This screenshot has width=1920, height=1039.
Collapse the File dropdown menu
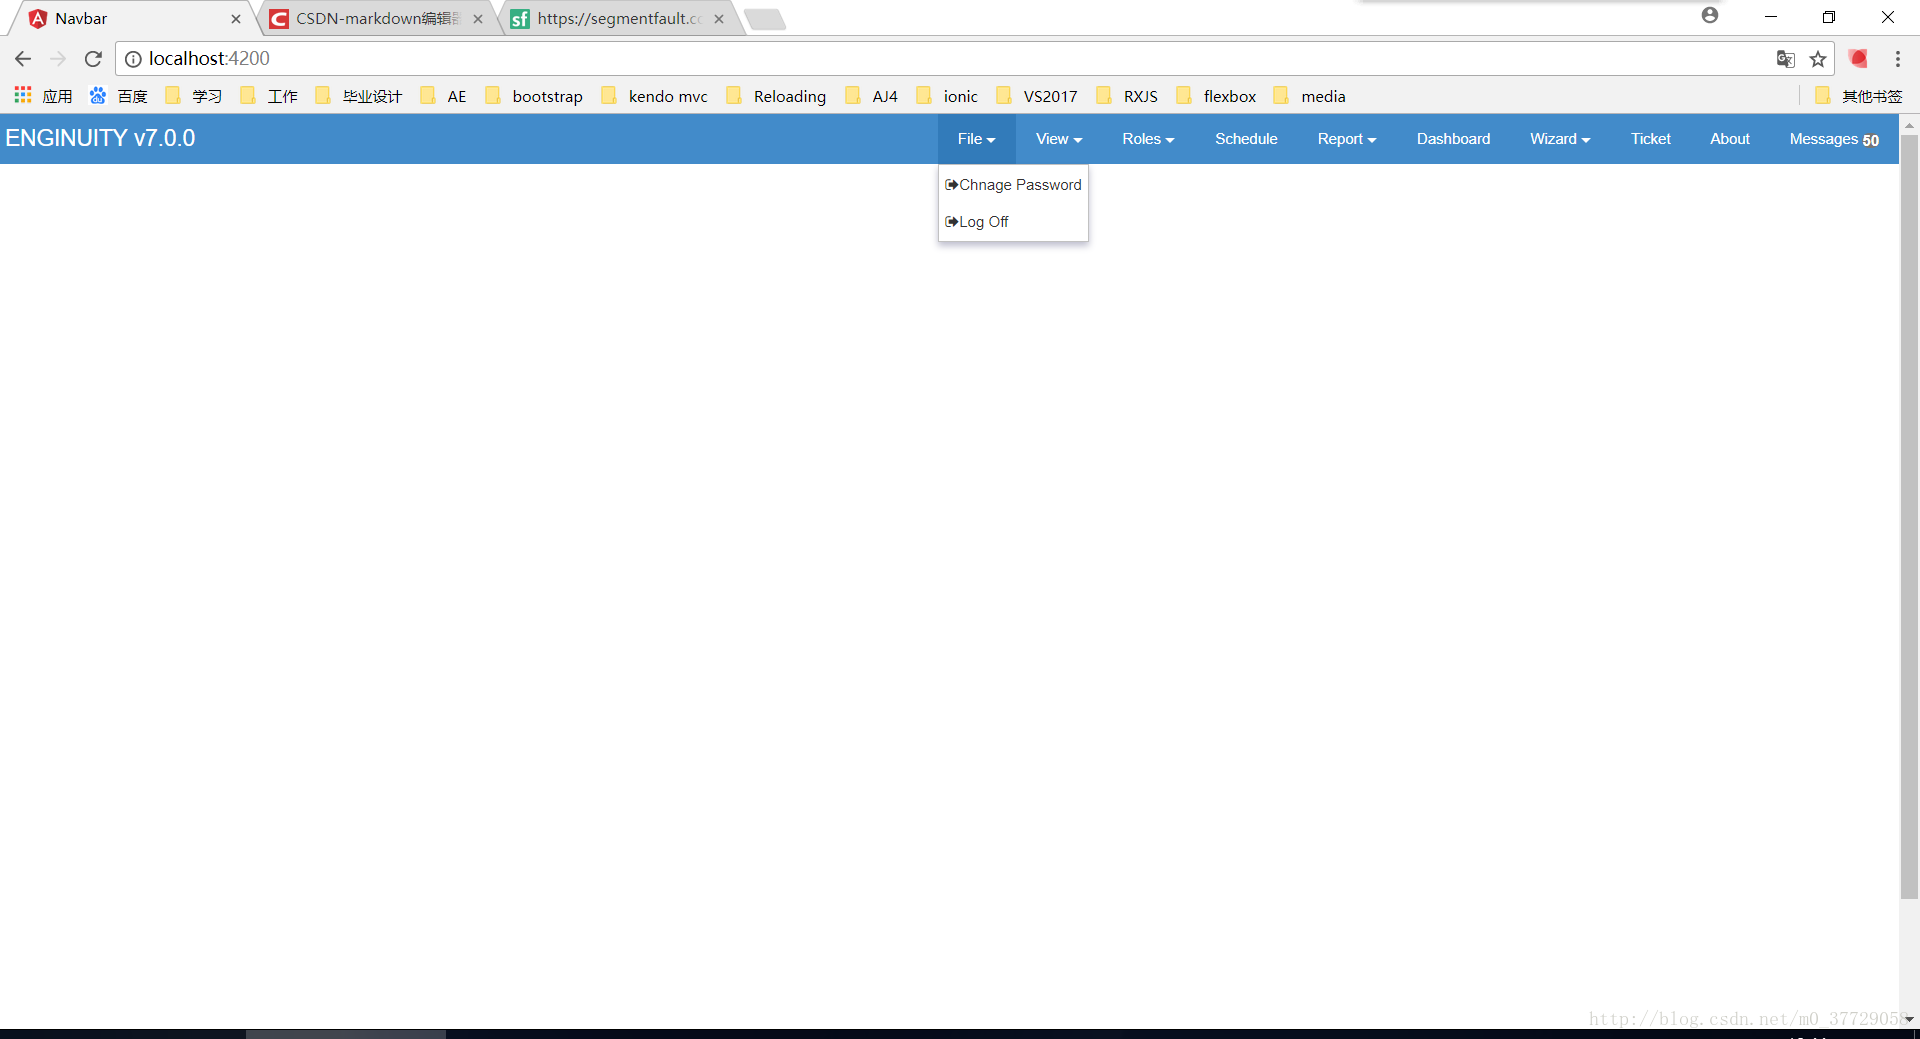coord(976,139)
